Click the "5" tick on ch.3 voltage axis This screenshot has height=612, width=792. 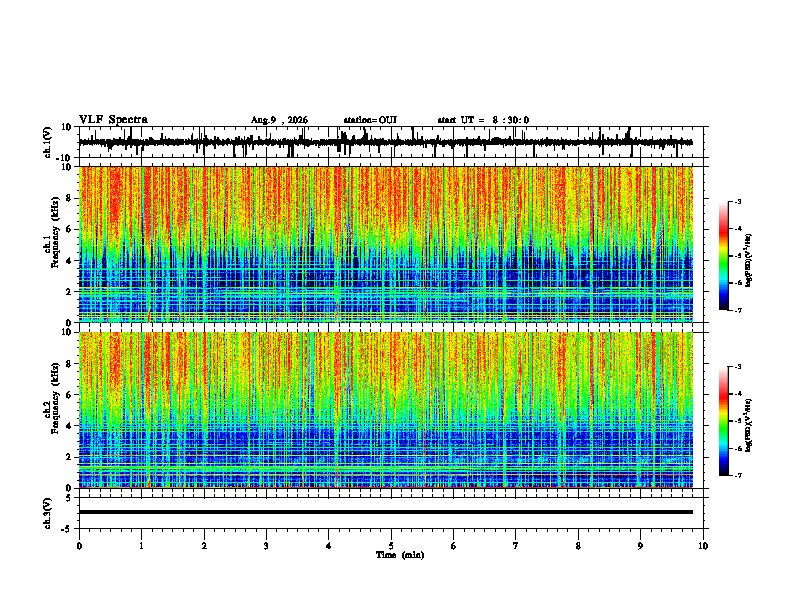coord(70,498)
